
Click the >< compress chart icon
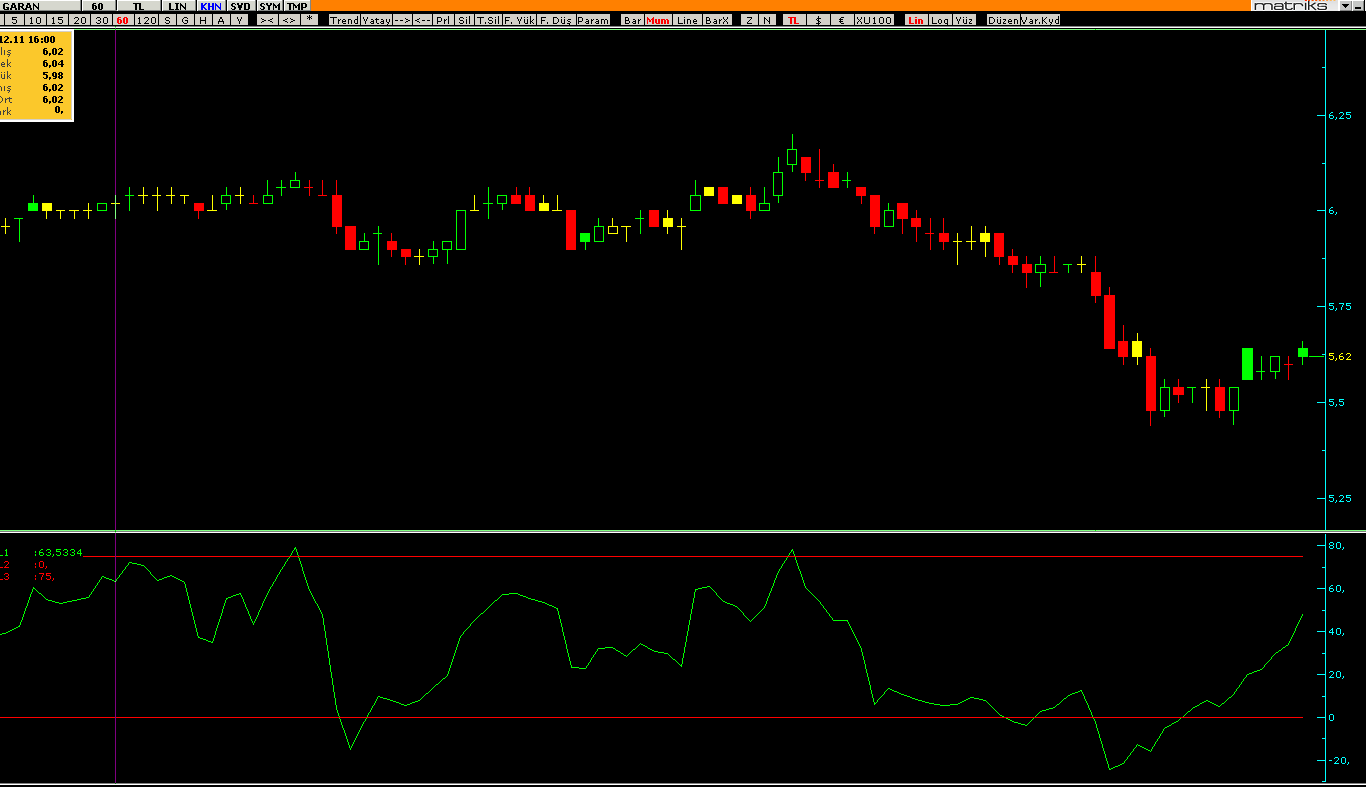pos(267,20)
